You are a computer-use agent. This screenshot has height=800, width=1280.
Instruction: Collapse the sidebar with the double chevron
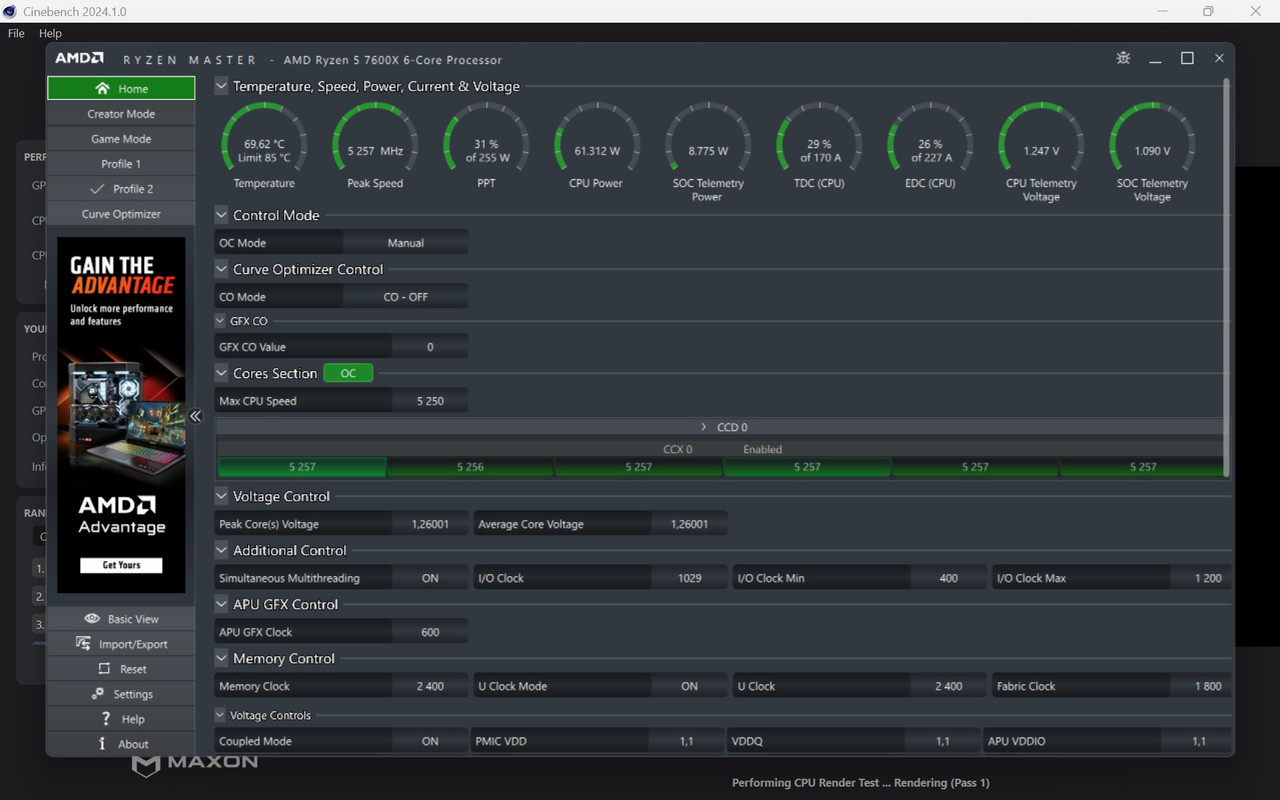click(196, 416)
